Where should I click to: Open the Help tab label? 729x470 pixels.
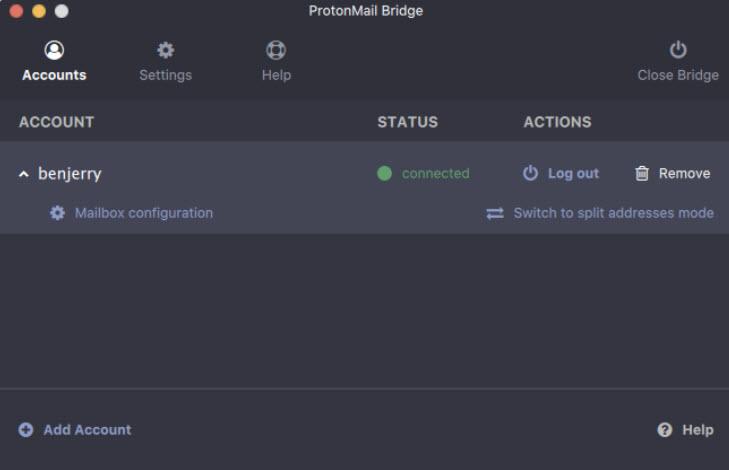point(276,75)
